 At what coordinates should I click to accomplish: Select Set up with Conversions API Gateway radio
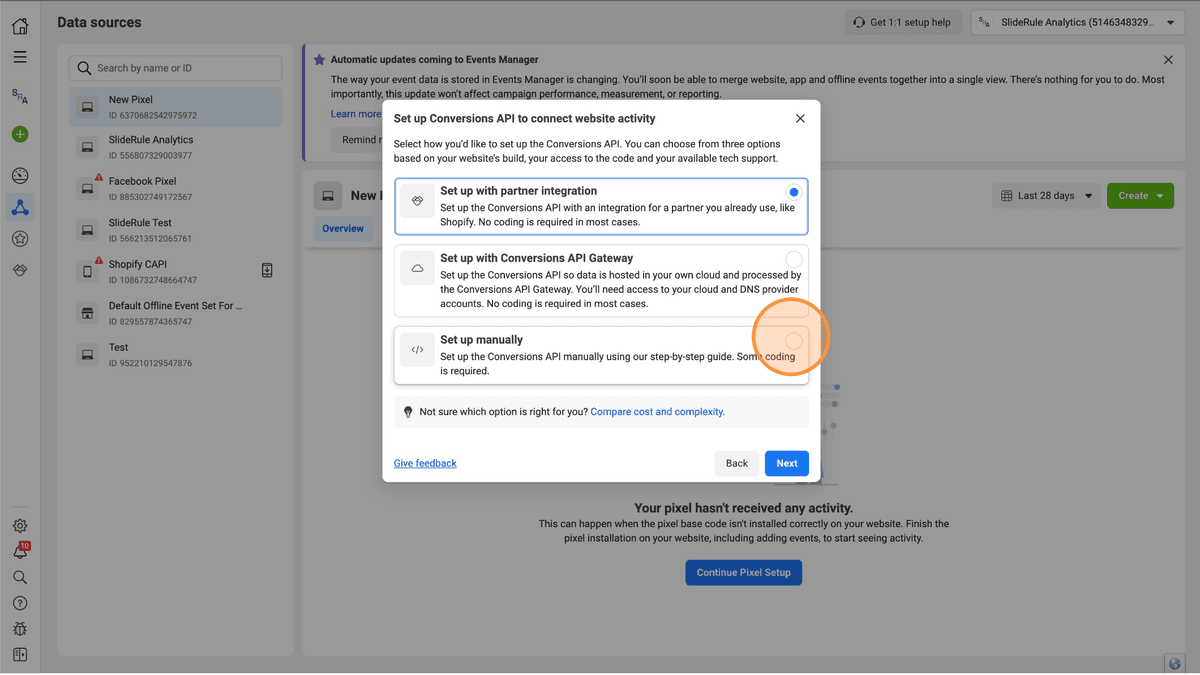tap(794, 259)
